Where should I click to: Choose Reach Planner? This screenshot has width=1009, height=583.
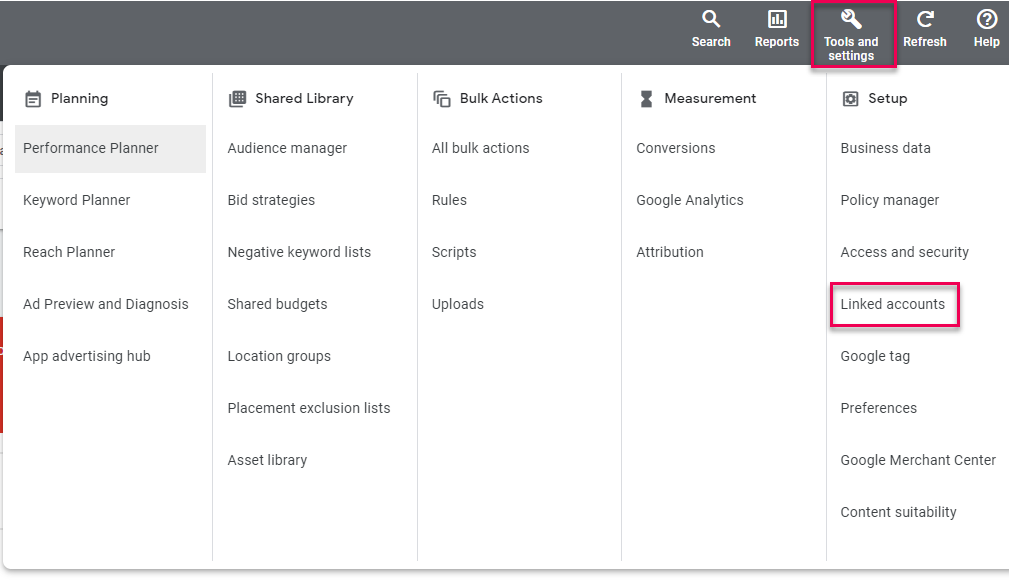coord(69,252)
